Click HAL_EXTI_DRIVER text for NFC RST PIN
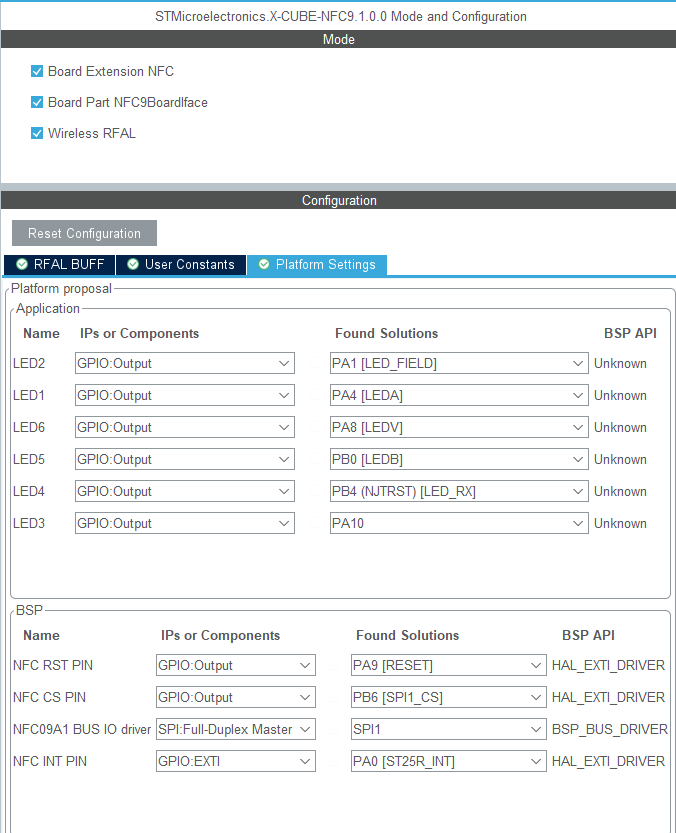The height and width of the screenshot is (833, 676). pyautogui.click(x=608, y=665)
